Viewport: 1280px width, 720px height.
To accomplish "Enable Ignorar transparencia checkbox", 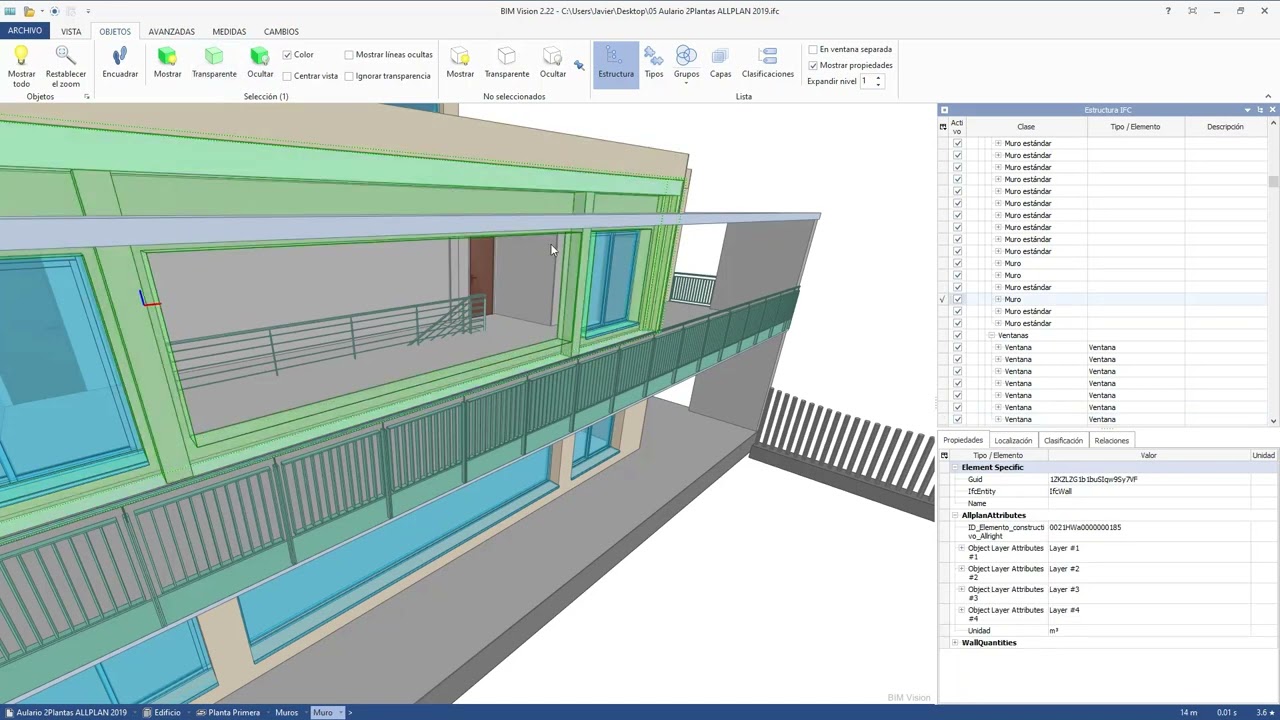I will pos(349,76).
